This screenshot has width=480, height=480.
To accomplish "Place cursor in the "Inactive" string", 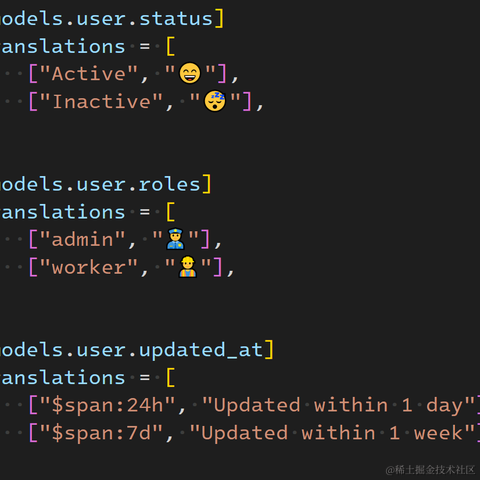I will pos(101,101).
